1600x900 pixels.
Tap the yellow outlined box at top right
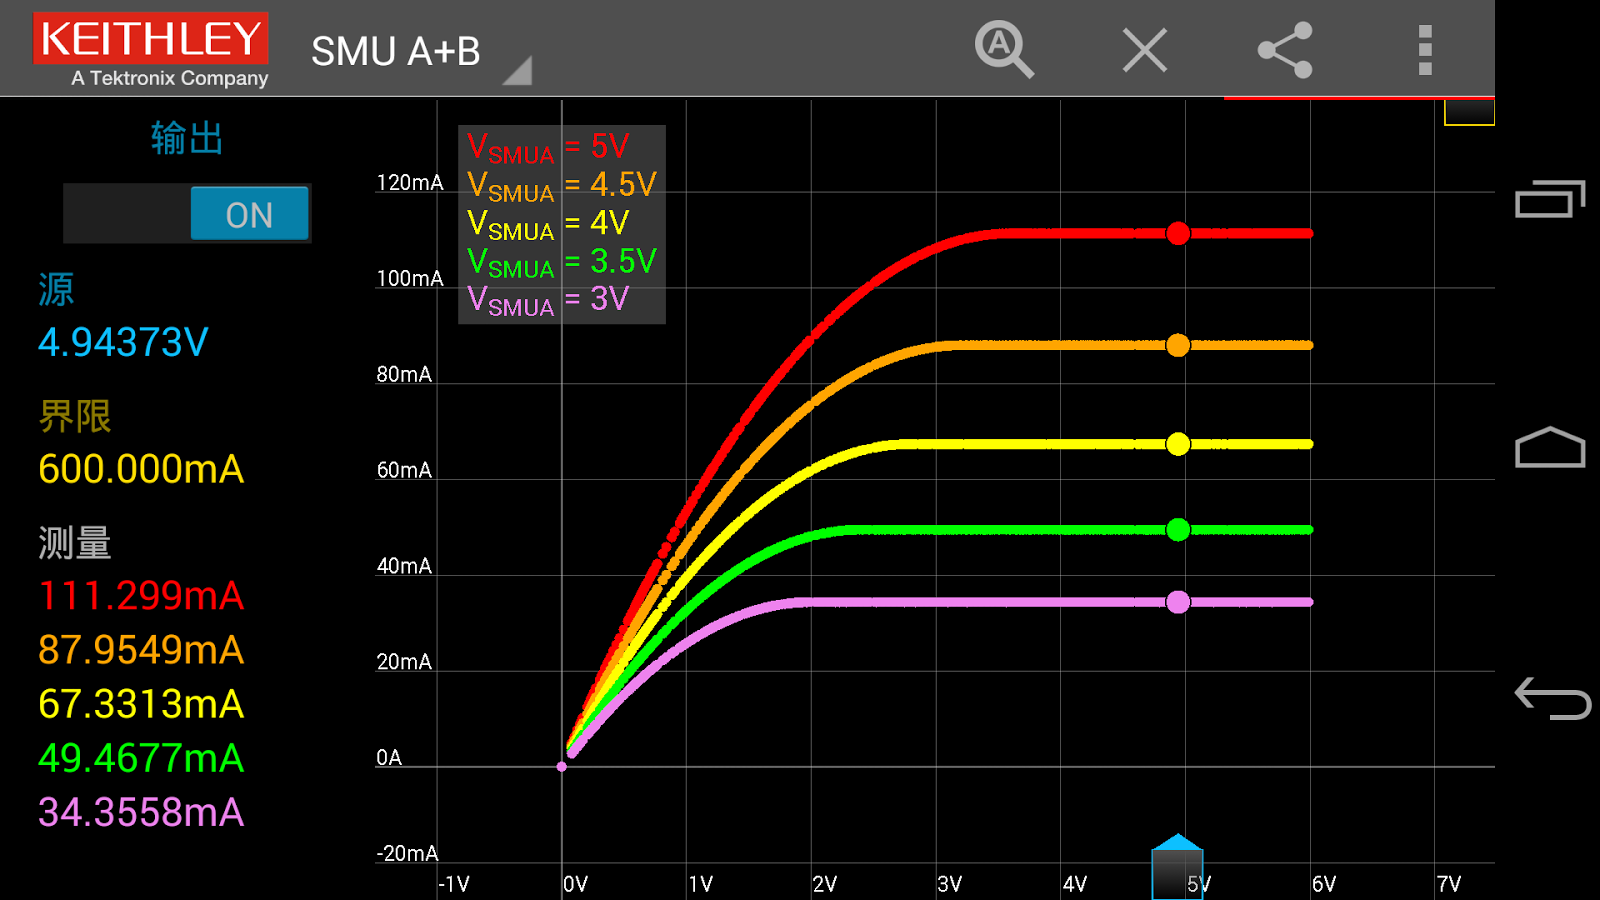[x=1469, y=112]
